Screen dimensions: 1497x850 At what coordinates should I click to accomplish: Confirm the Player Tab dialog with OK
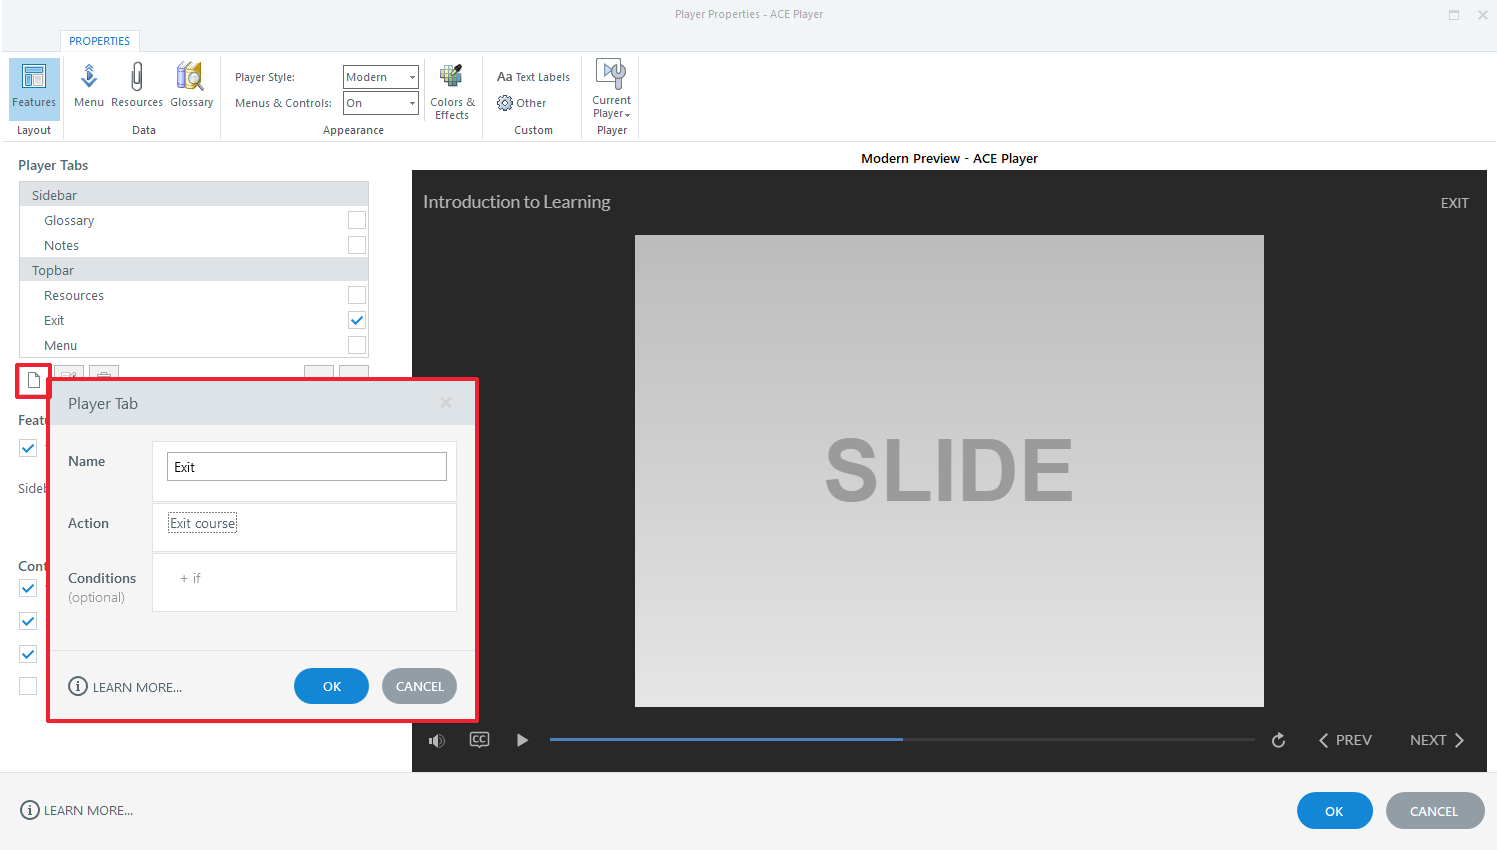coord(331,686)
